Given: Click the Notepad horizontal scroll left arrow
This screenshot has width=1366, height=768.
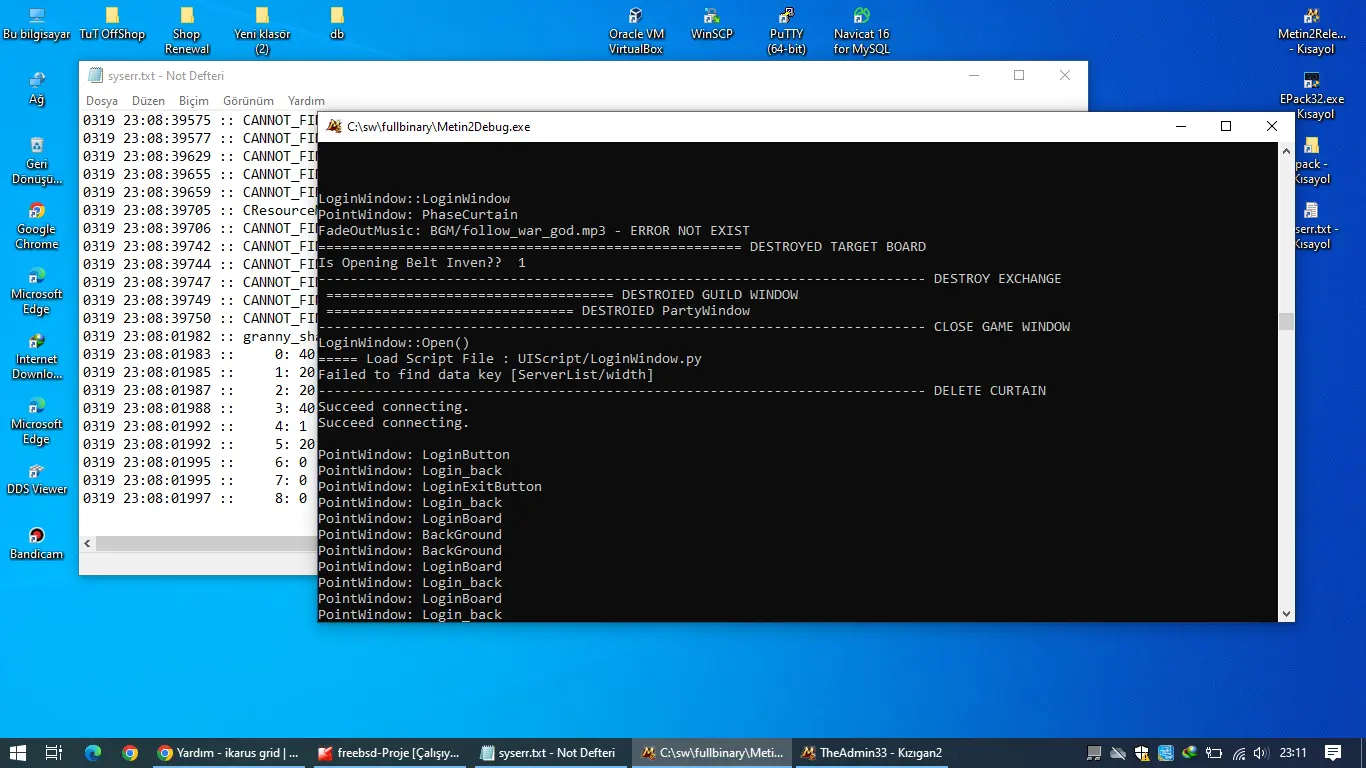Looking at the screenshot, I should (x=88, y=544).
